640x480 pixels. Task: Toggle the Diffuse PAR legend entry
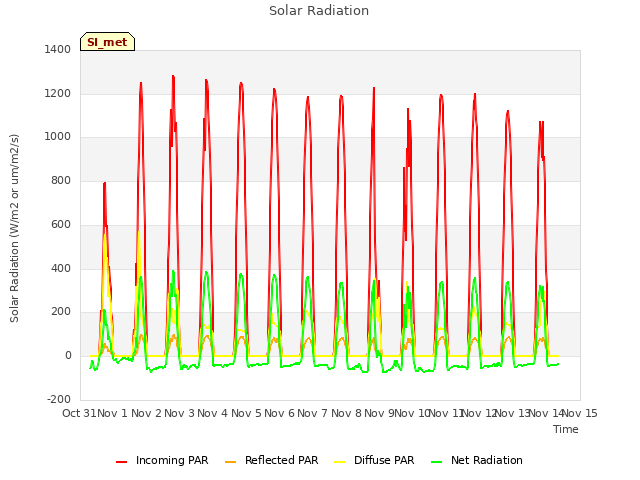coord(374,460)
